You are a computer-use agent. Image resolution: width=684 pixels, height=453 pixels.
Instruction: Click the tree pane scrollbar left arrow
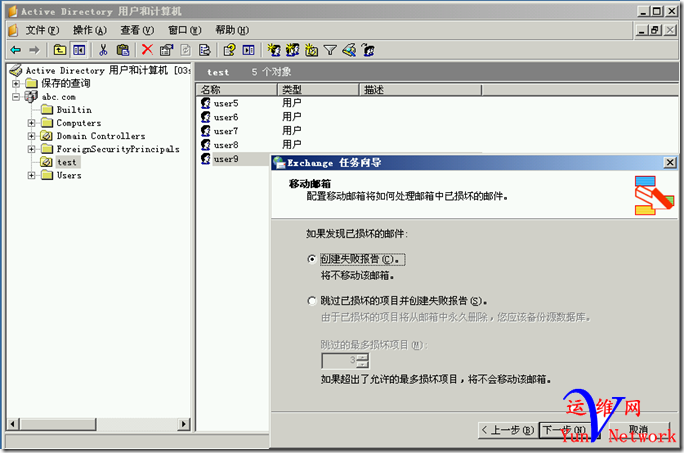[x=13, y=424]
